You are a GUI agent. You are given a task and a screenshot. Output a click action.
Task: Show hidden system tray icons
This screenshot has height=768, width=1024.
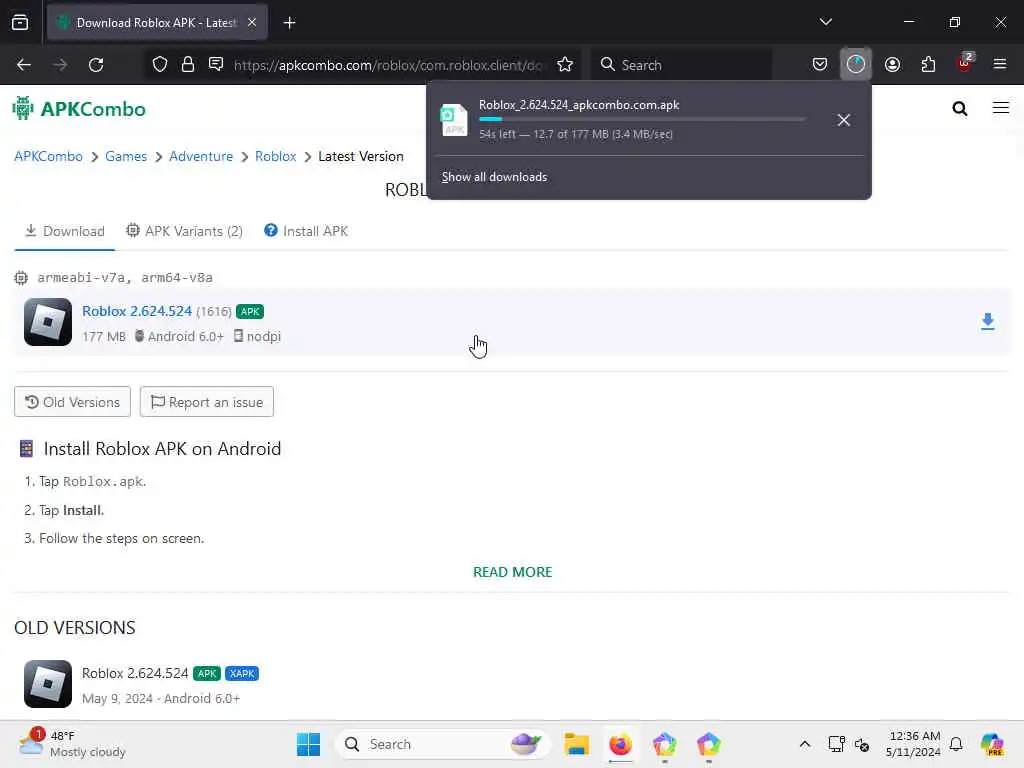(805, 744)
